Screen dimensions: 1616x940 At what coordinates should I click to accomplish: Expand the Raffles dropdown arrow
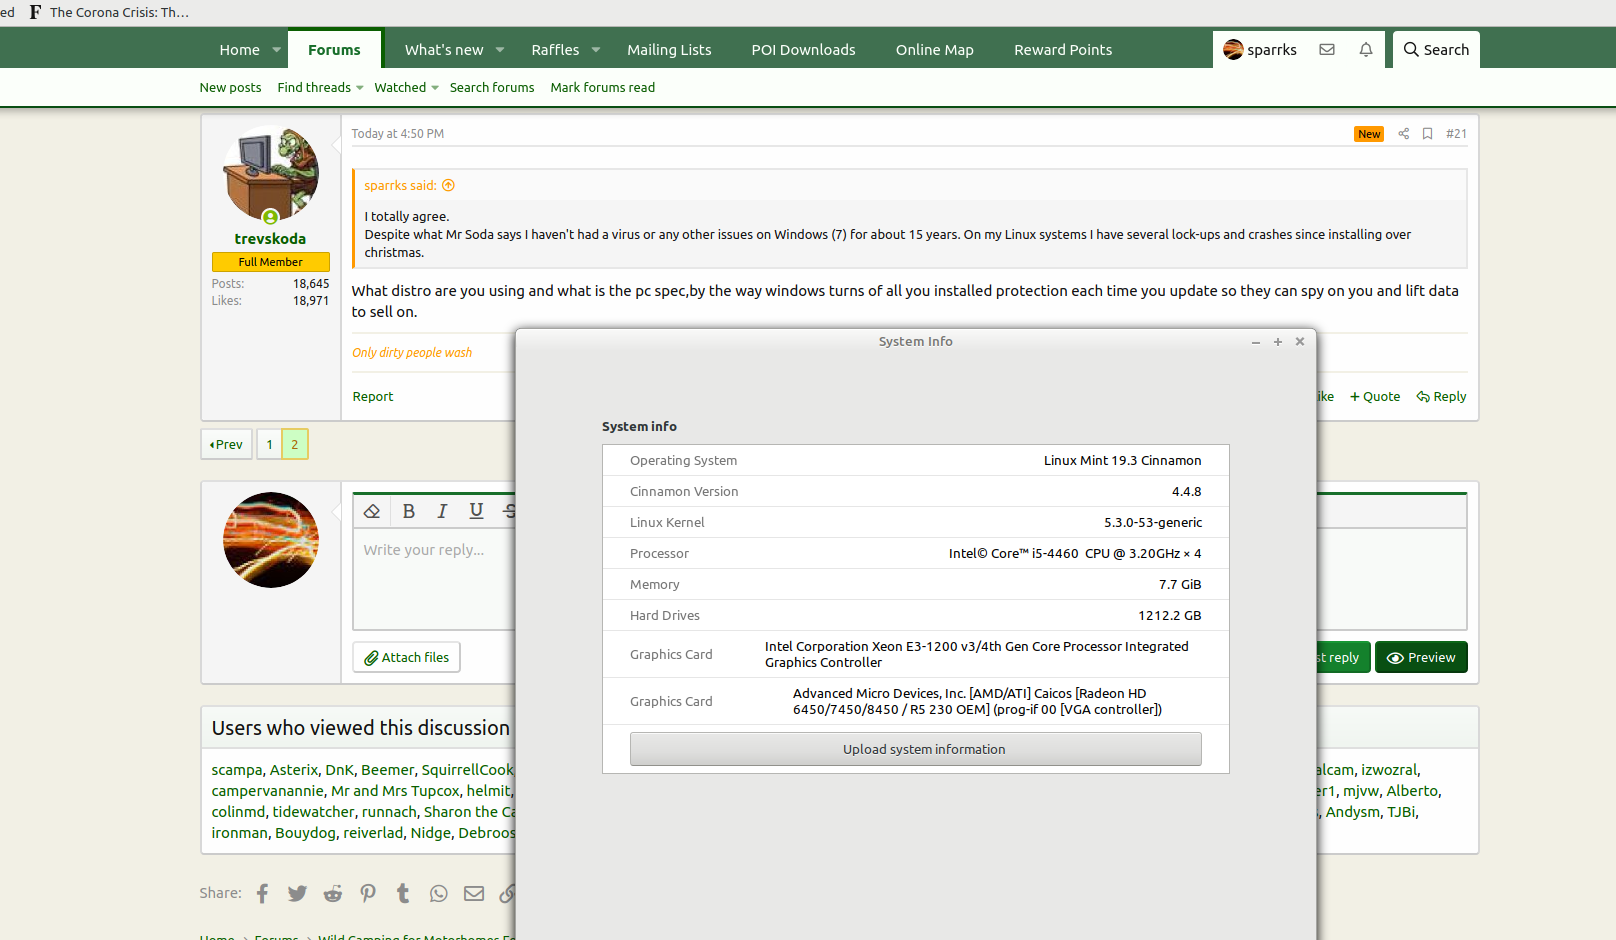pos(596,50)
